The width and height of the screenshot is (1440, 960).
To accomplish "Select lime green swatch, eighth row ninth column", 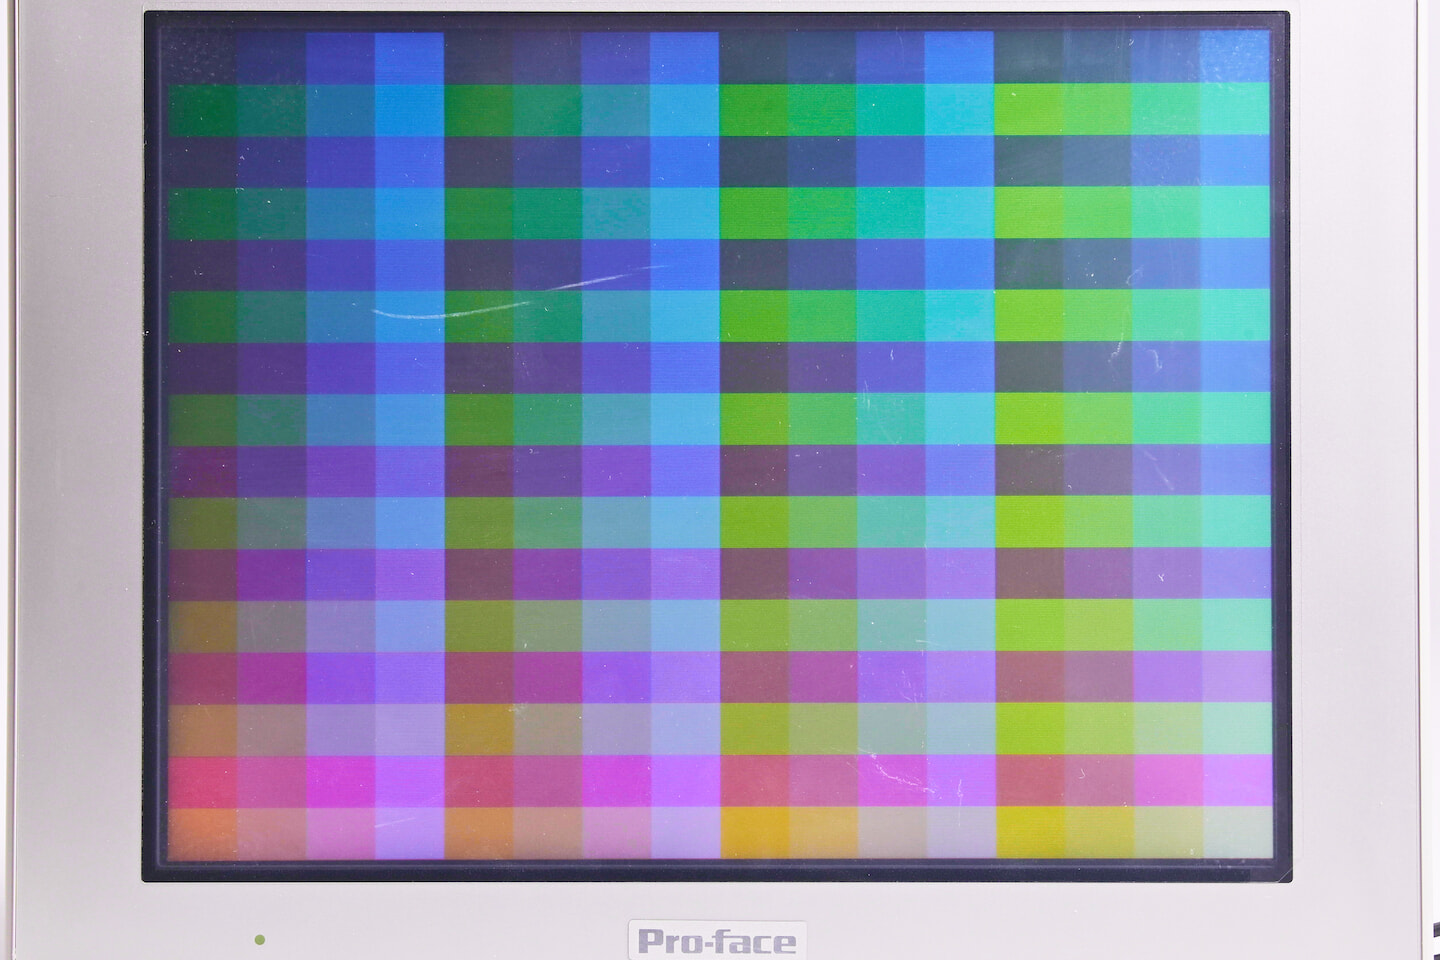I will click(753, 419).
